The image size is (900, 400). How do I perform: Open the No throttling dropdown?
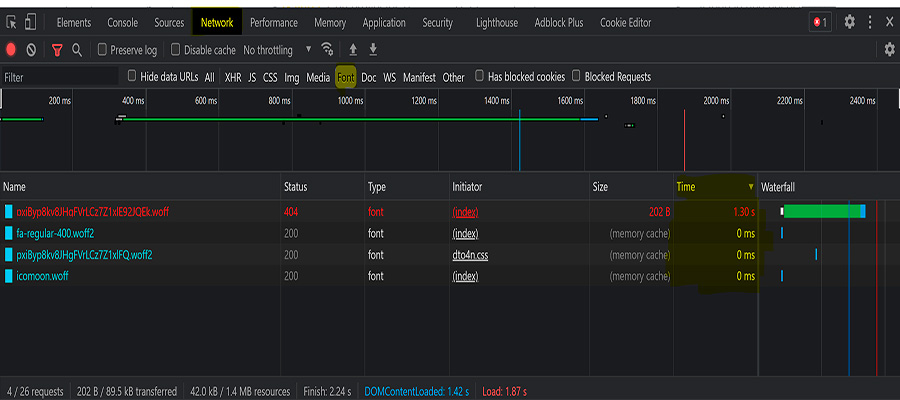pos(277,50)
